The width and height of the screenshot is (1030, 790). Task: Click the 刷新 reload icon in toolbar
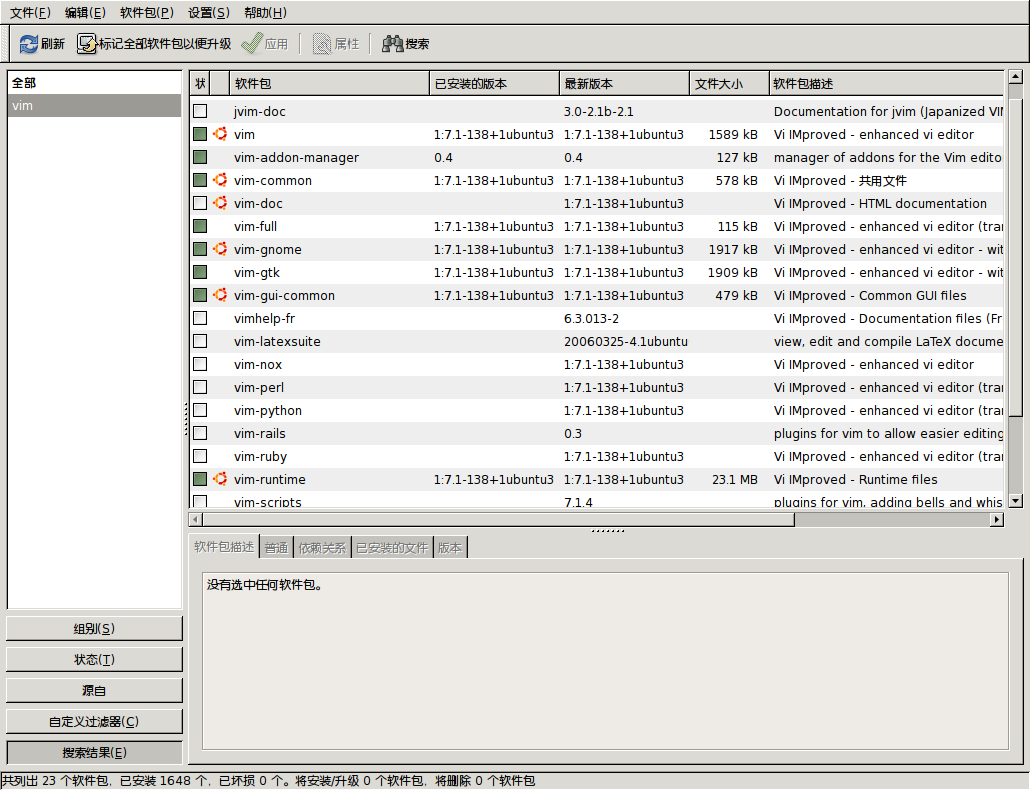coord(29,44)
